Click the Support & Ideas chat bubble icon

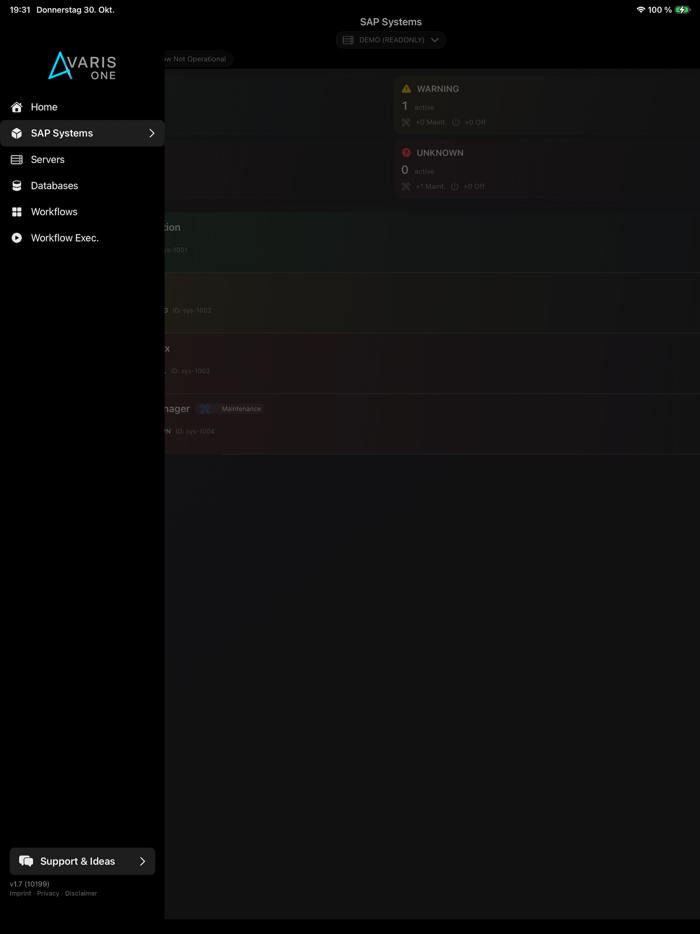click(26, 861)
